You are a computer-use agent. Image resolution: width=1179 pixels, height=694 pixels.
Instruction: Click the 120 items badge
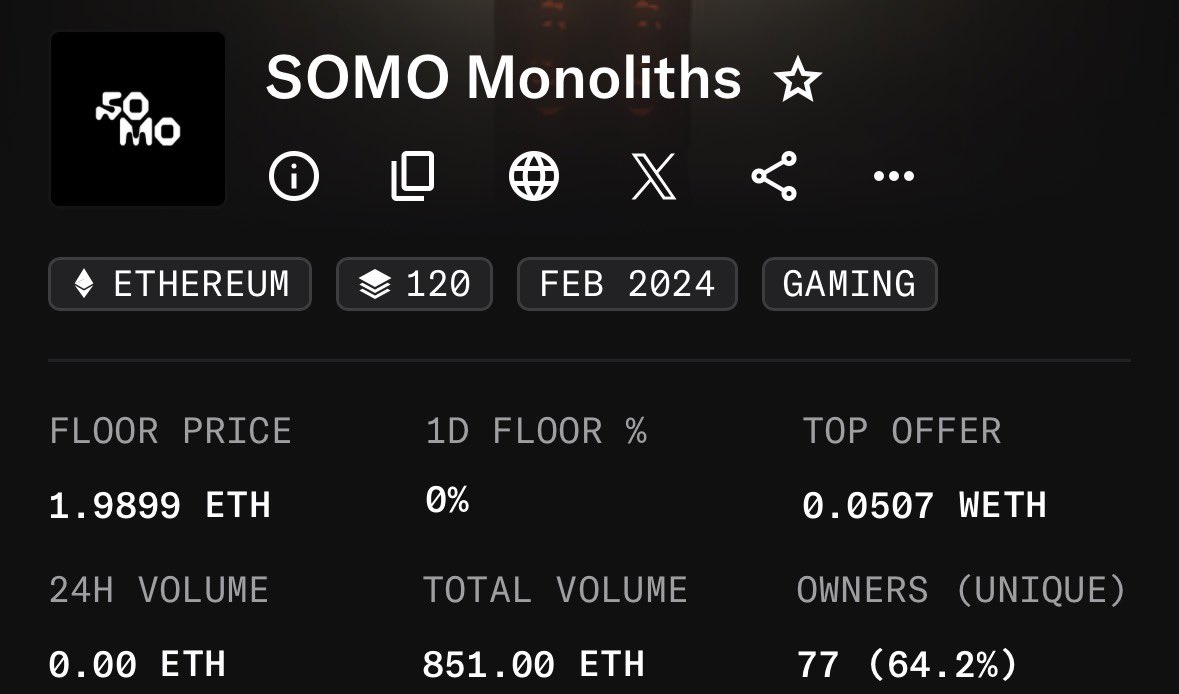(x=414, y=284)
